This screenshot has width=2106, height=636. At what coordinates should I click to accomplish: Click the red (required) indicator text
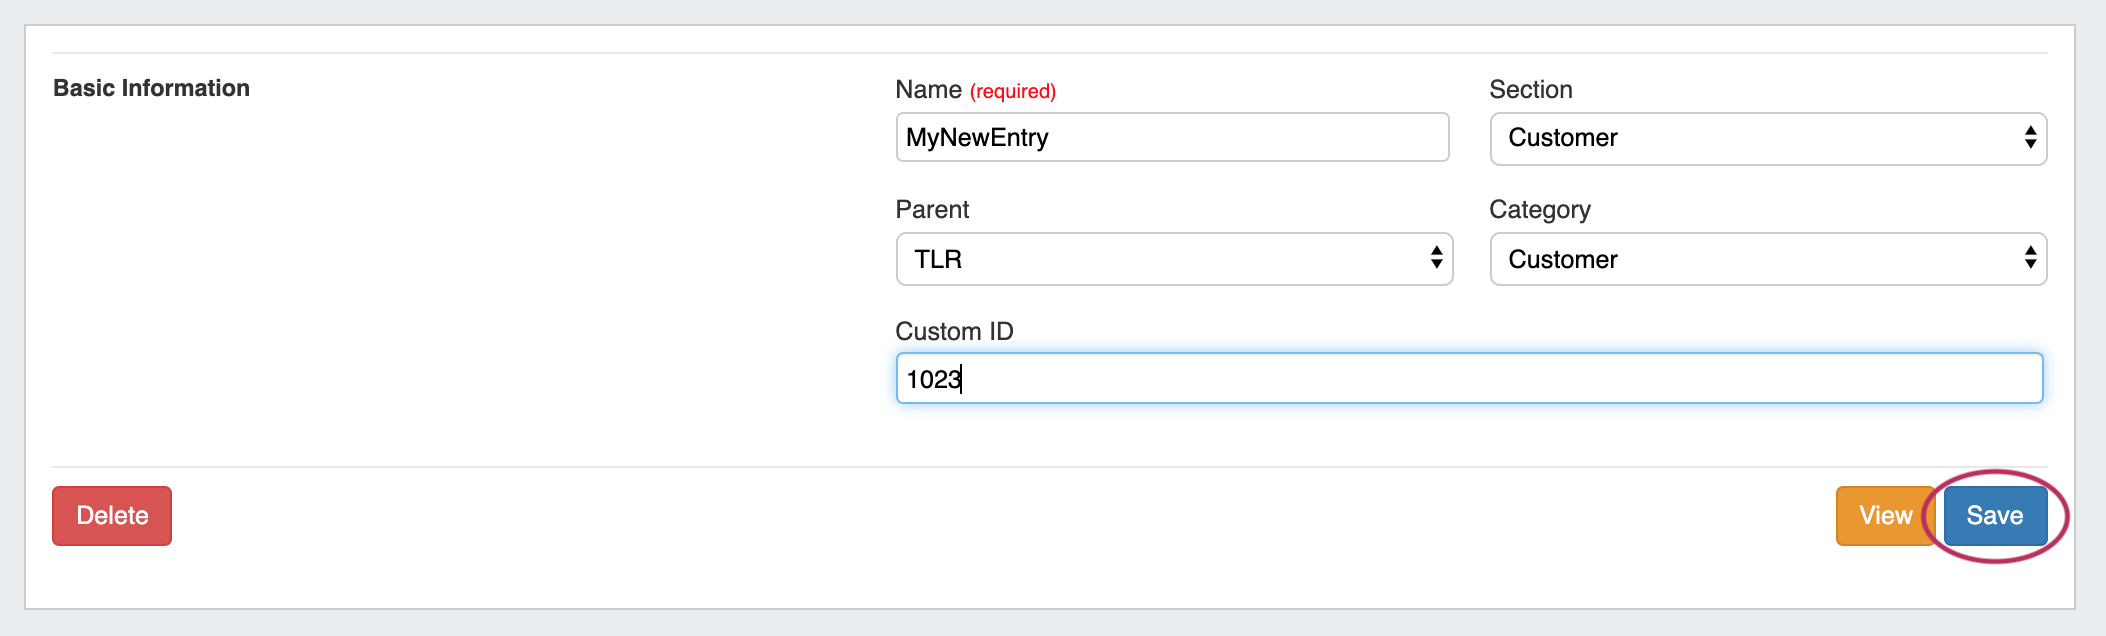[x=1012, y=92]
